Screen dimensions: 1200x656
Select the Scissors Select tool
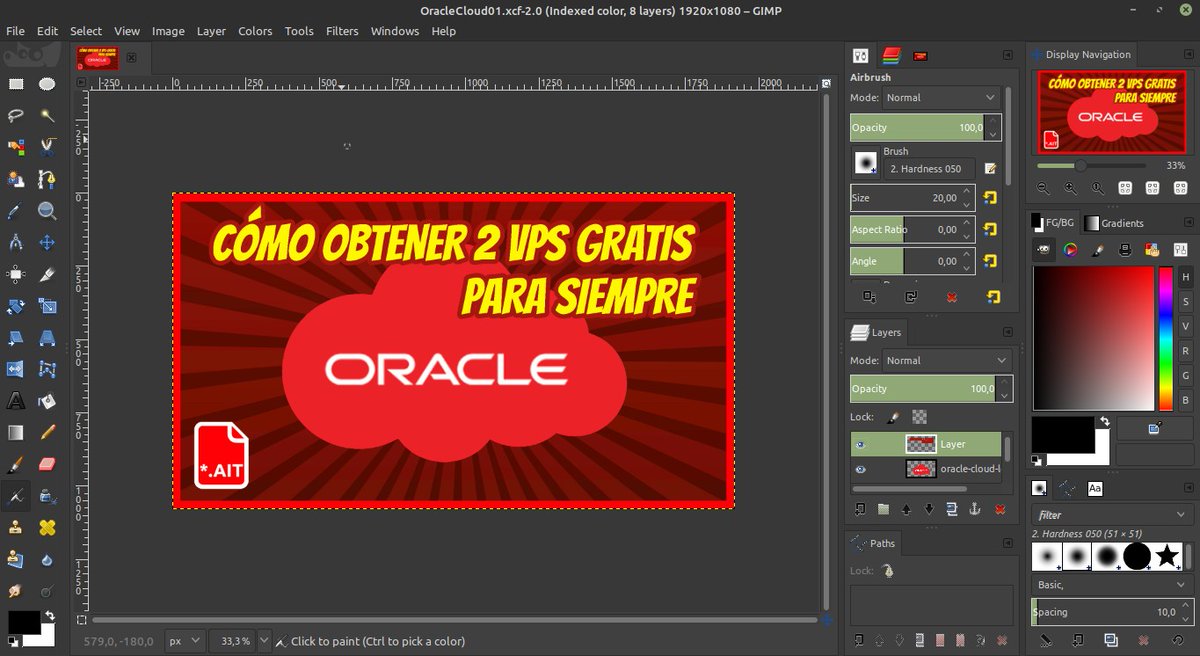[x=47, y=147]
